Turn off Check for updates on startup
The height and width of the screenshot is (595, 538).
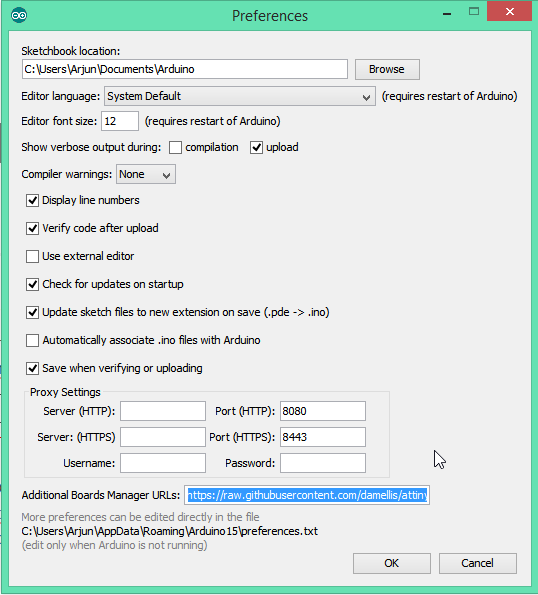32,284
